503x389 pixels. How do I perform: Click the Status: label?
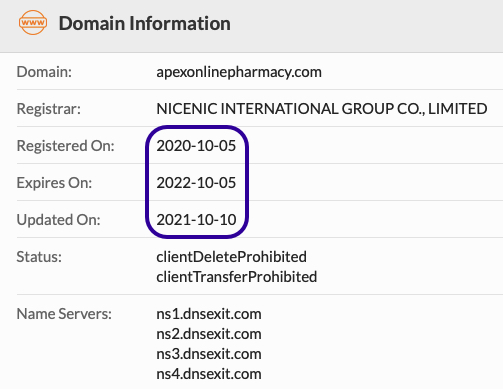[39, 257]
